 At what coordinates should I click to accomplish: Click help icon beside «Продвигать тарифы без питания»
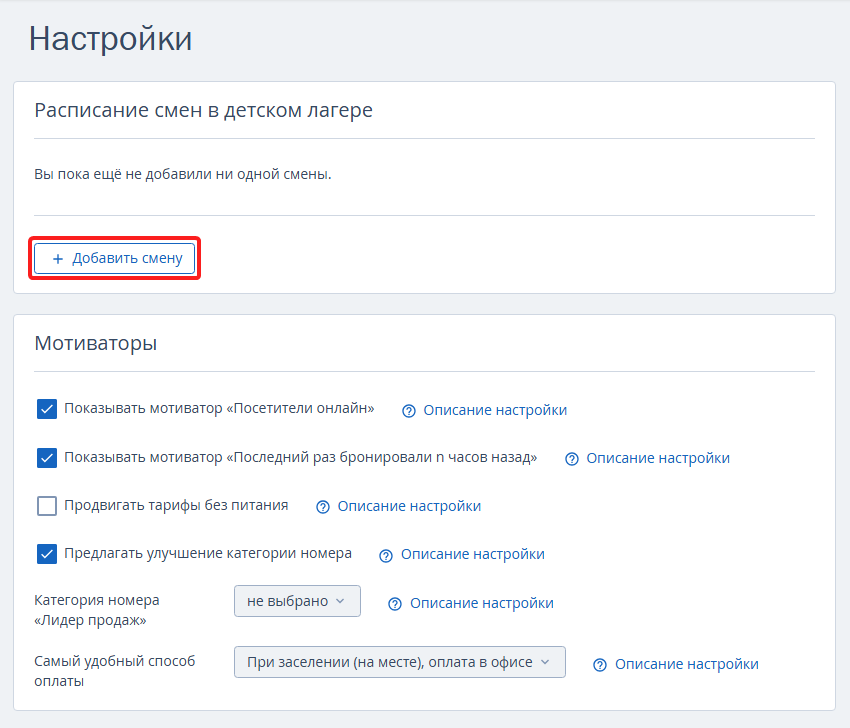point(323,507)
